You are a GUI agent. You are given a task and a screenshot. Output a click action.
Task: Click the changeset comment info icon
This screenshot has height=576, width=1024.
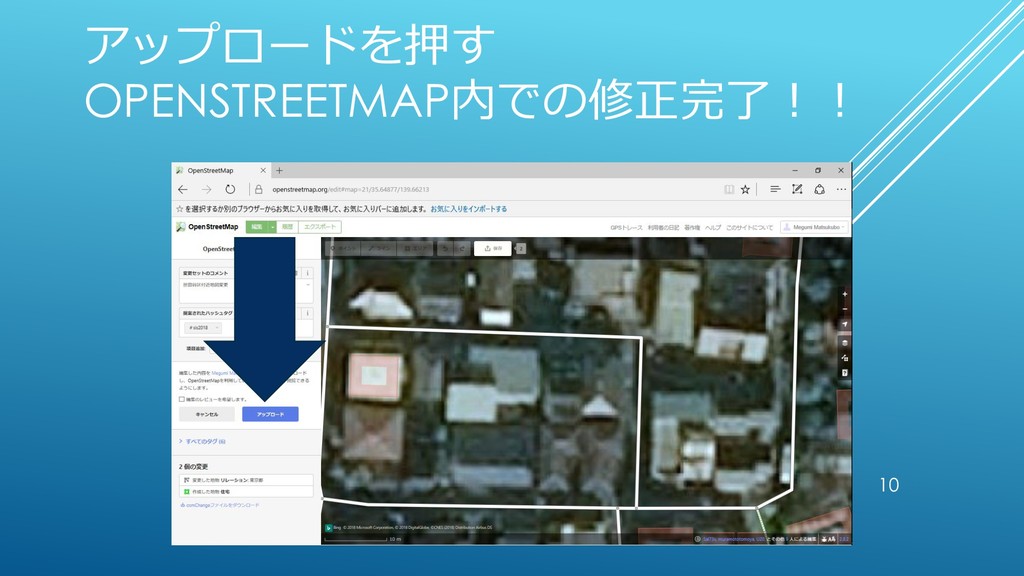tap(308, 273)
